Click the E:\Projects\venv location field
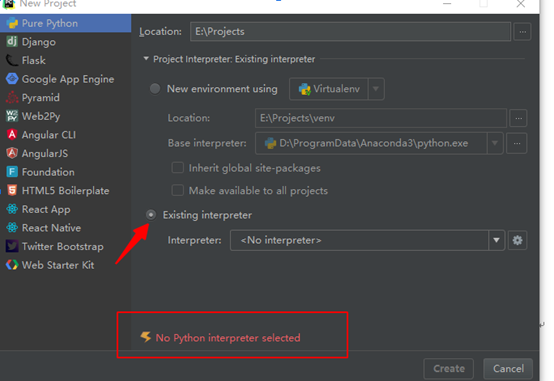 [381, 118]
